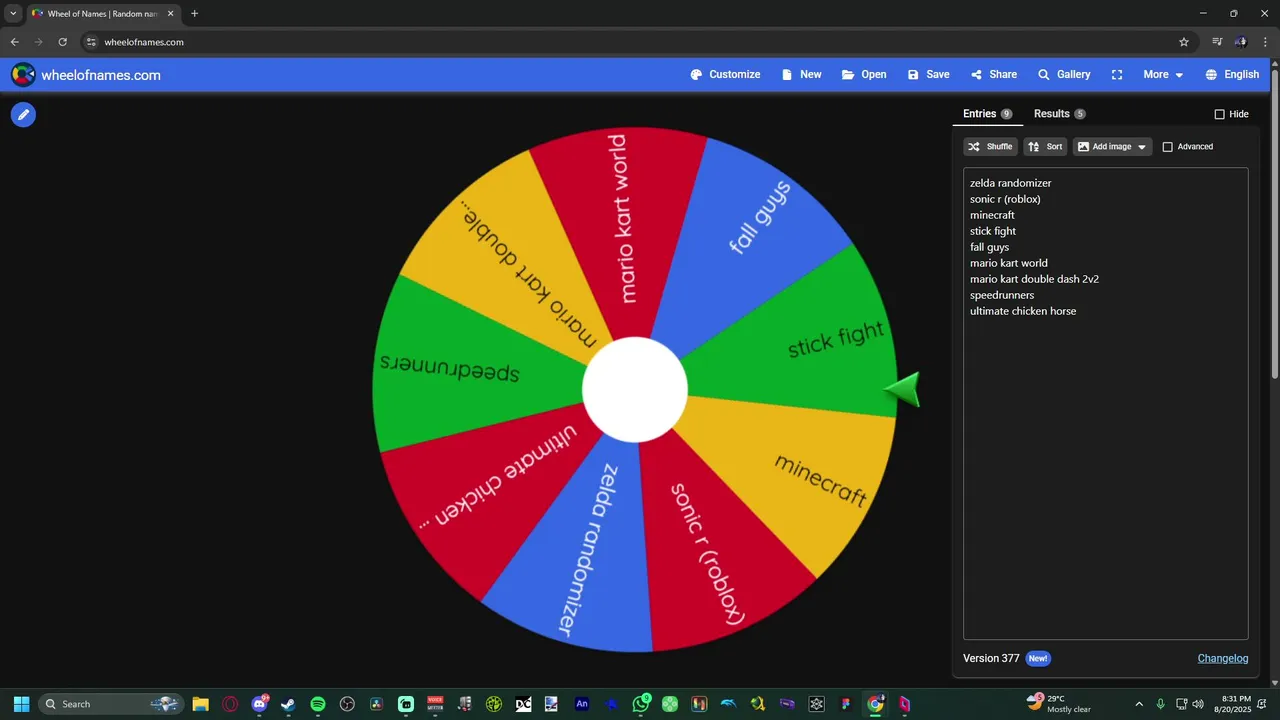
Task: Open Steam from the taskbar
Action: [289, 704]
